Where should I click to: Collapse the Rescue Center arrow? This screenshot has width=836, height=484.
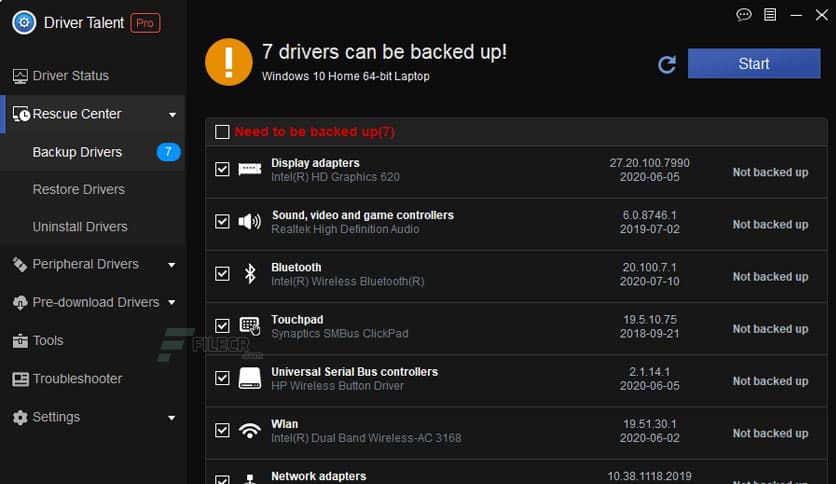(x=172, y=115)
